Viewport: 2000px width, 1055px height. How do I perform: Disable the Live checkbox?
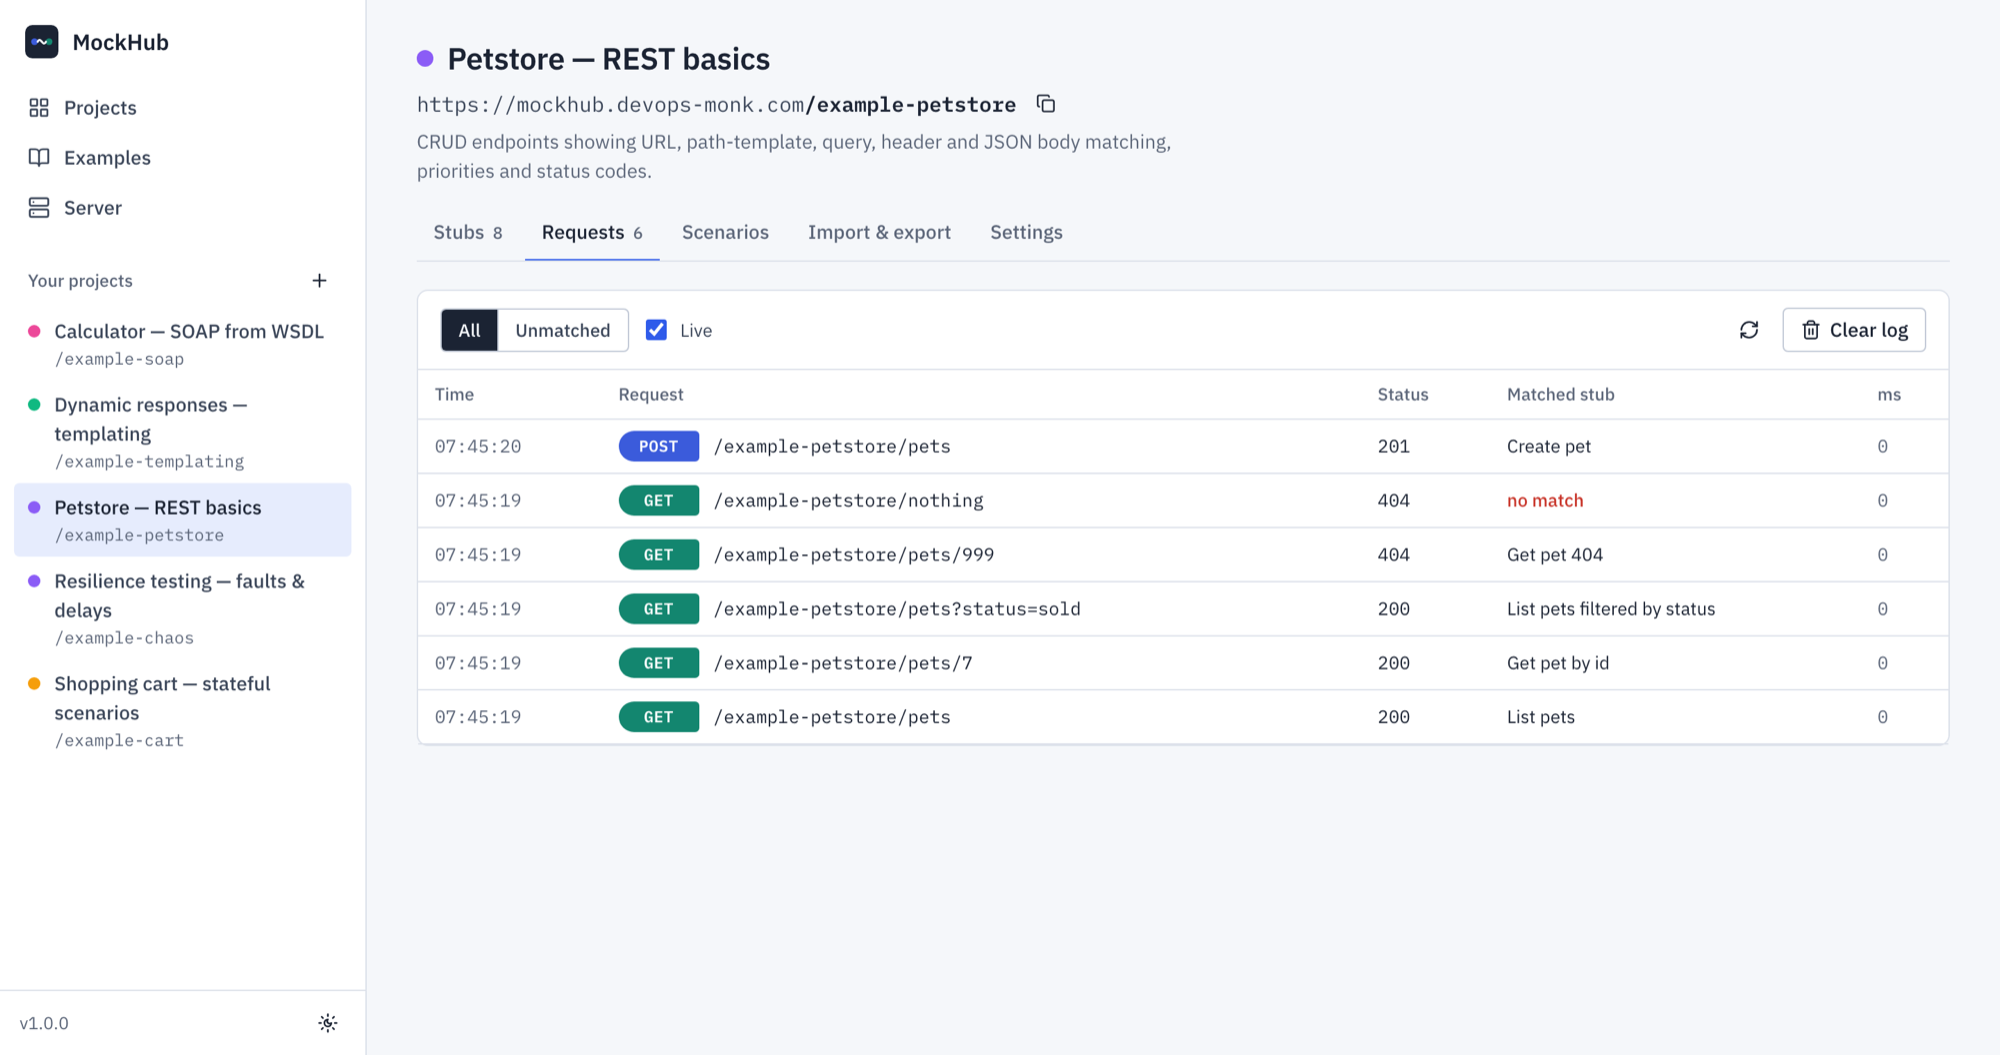656,330
